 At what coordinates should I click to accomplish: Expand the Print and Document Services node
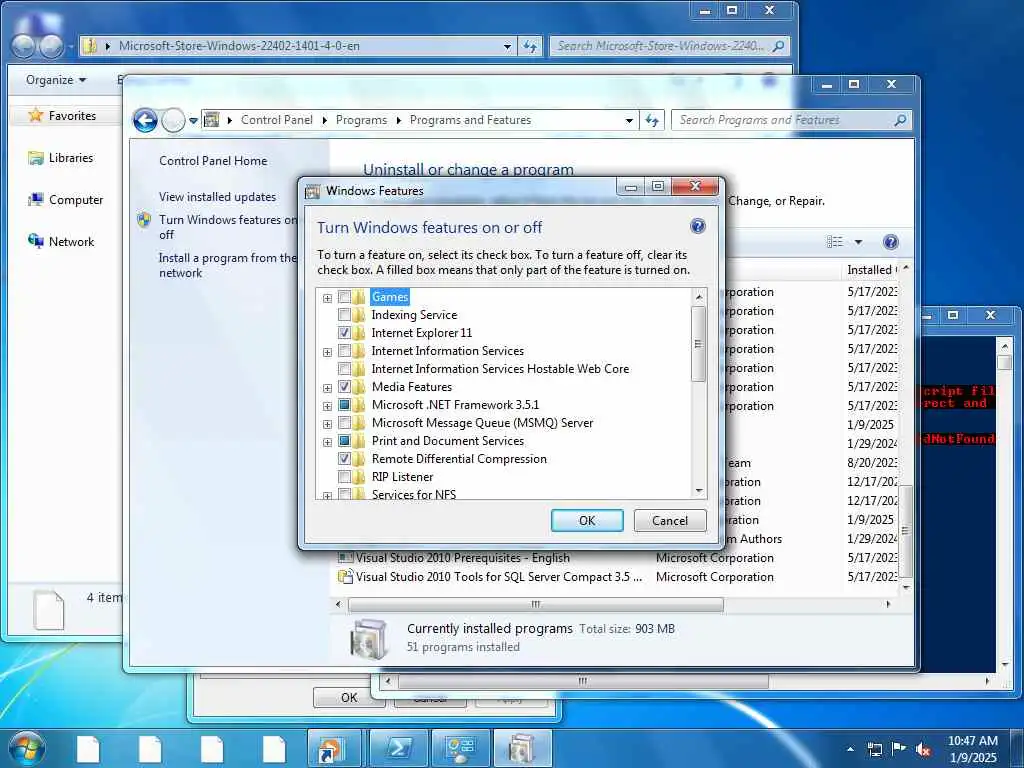tap(327, 441)
